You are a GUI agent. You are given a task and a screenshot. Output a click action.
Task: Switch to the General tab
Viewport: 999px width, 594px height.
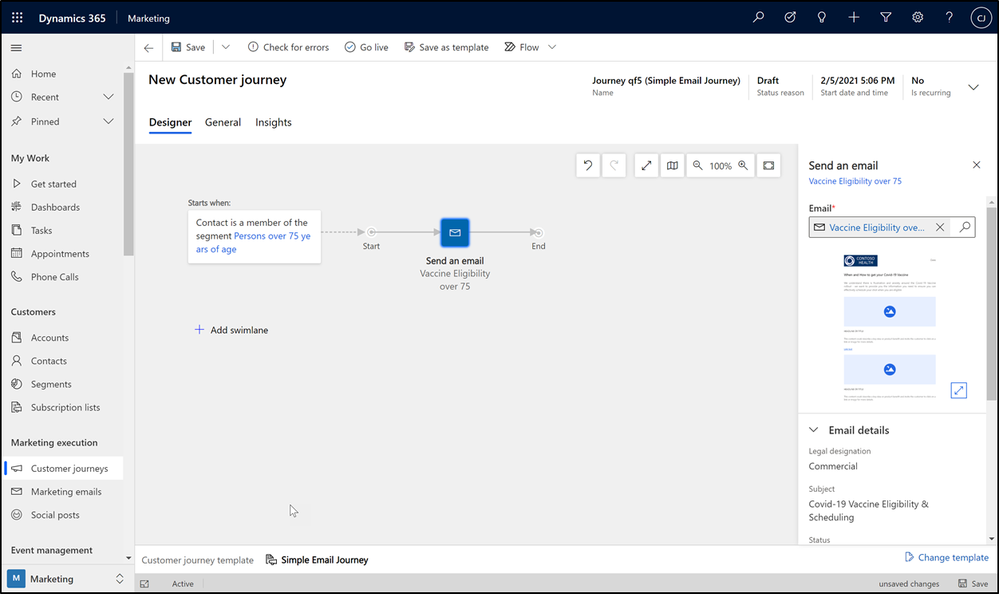(x=223, y=122)
